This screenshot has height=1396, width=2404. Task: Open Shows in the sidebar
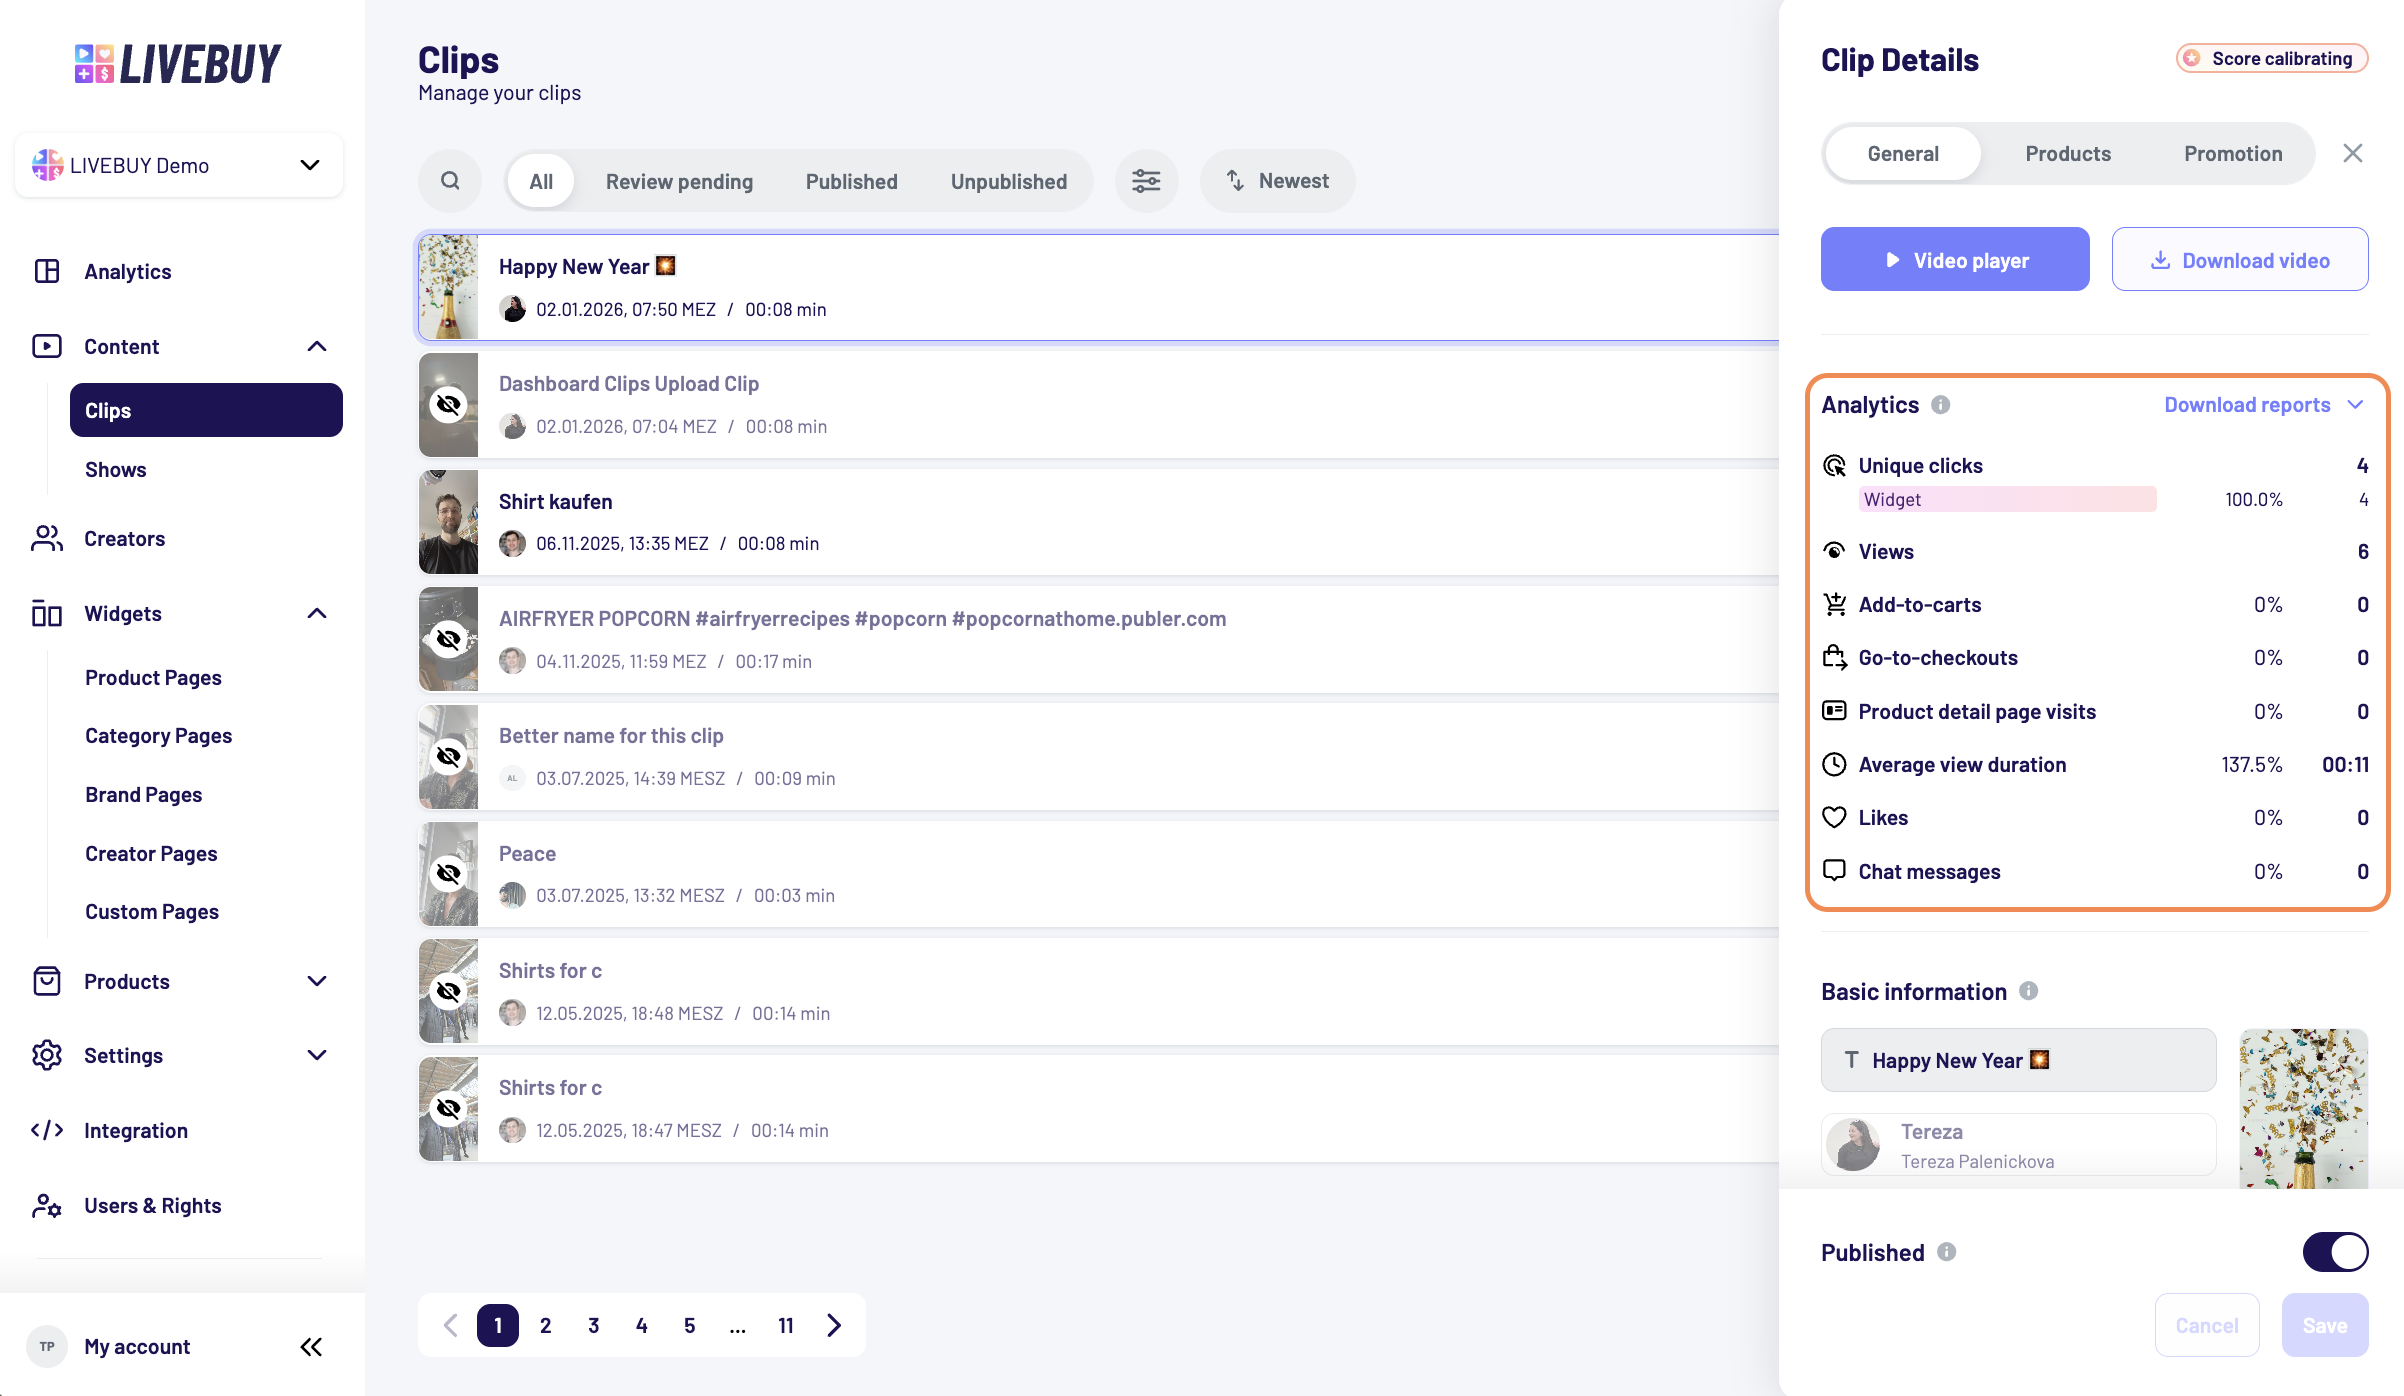[115, 469]
